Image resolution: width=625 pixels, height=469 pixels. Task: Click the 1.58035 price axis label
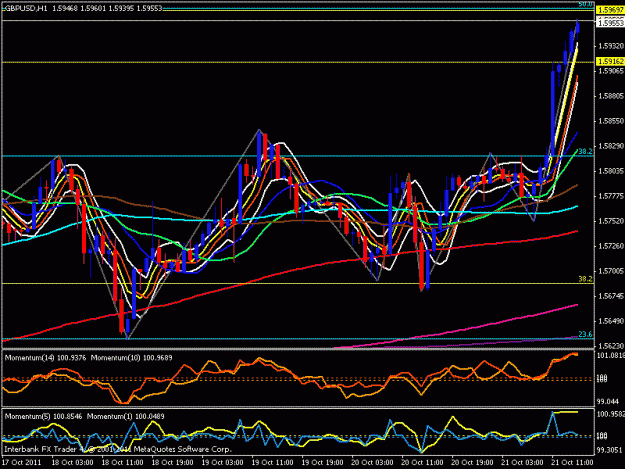tap(611, 171)
